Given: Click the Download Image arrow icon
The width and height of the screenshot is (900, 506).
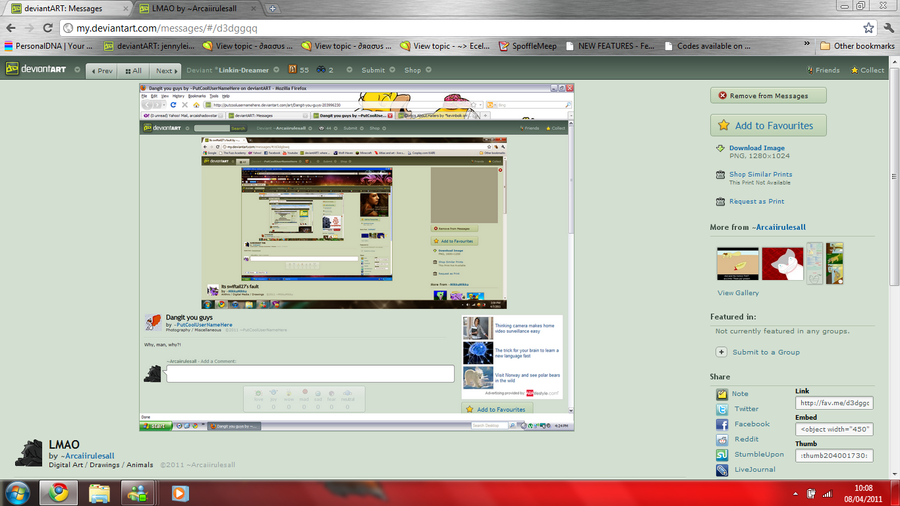Looking at the screenshot, I should [720, 148].
